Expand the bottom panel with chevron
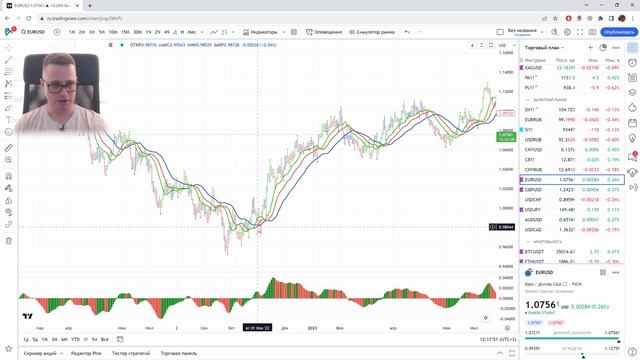 500,353
